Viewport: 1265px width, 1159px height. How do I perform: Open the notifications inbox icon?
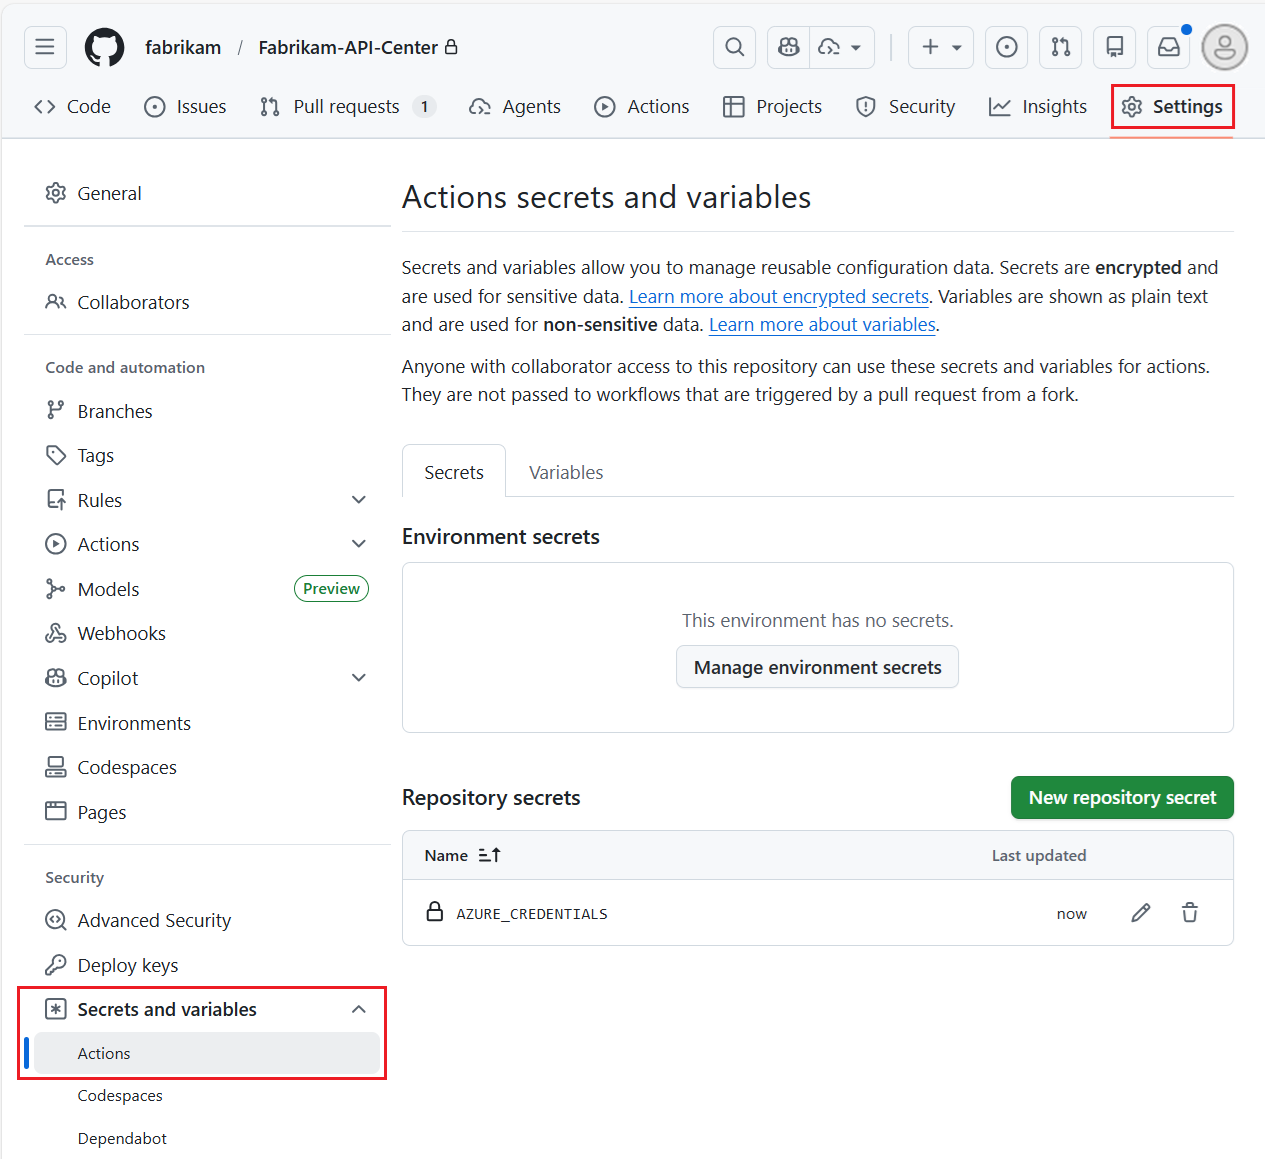click(x=1168, y=47)
